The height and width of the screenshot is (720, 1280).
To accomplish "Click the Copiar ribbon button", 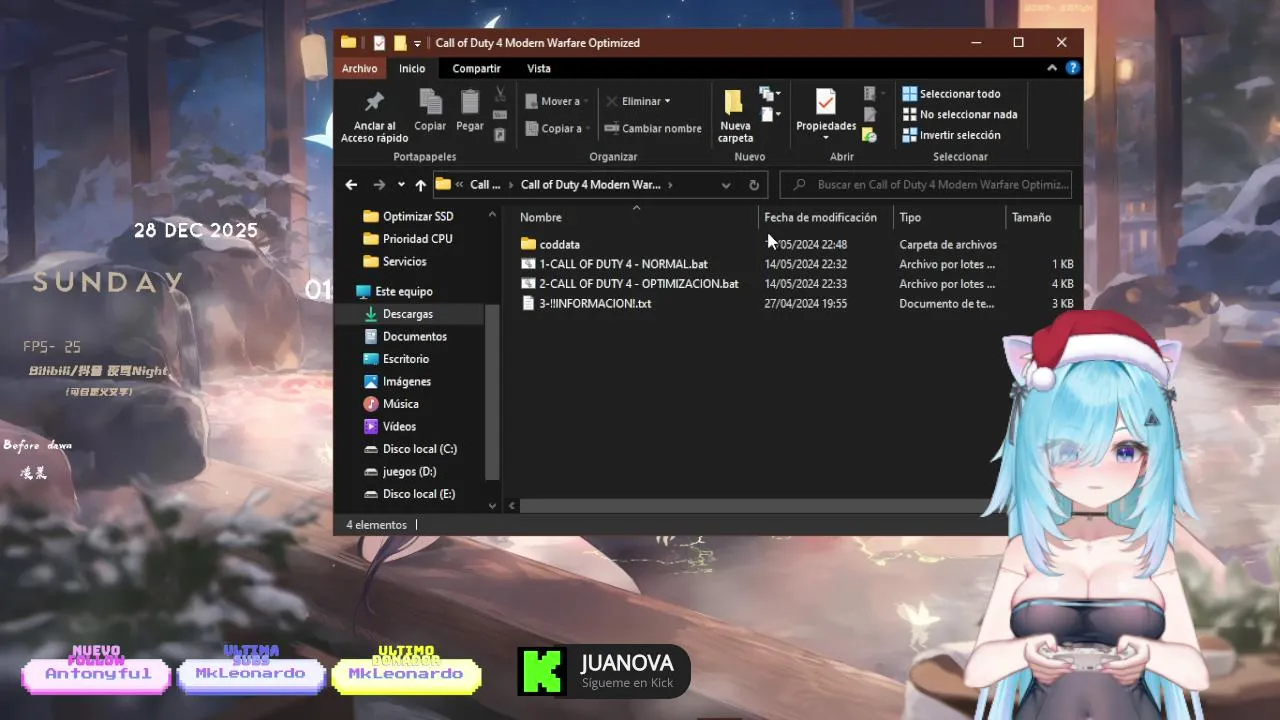I will (x=430, y=110).
